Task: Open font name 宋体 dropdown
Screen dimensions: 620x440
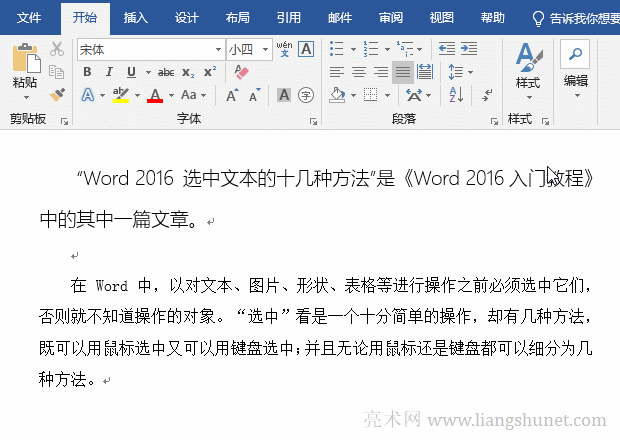Action: (218, 49)
